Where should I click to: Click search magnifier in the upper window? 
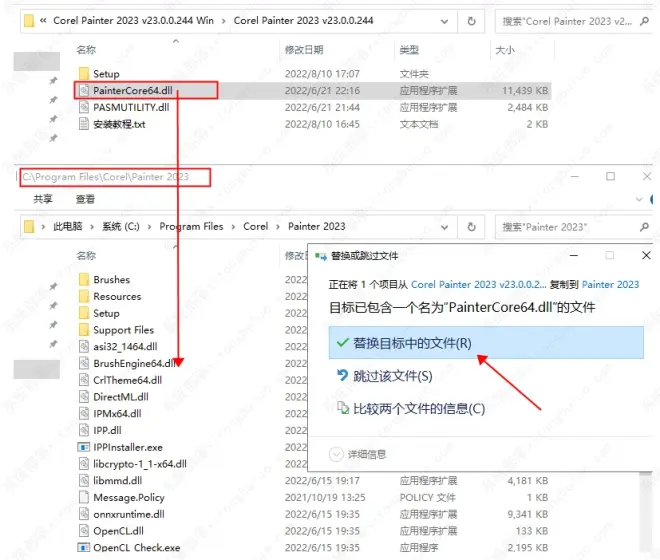pyautogui.click(x=644, y=21)
